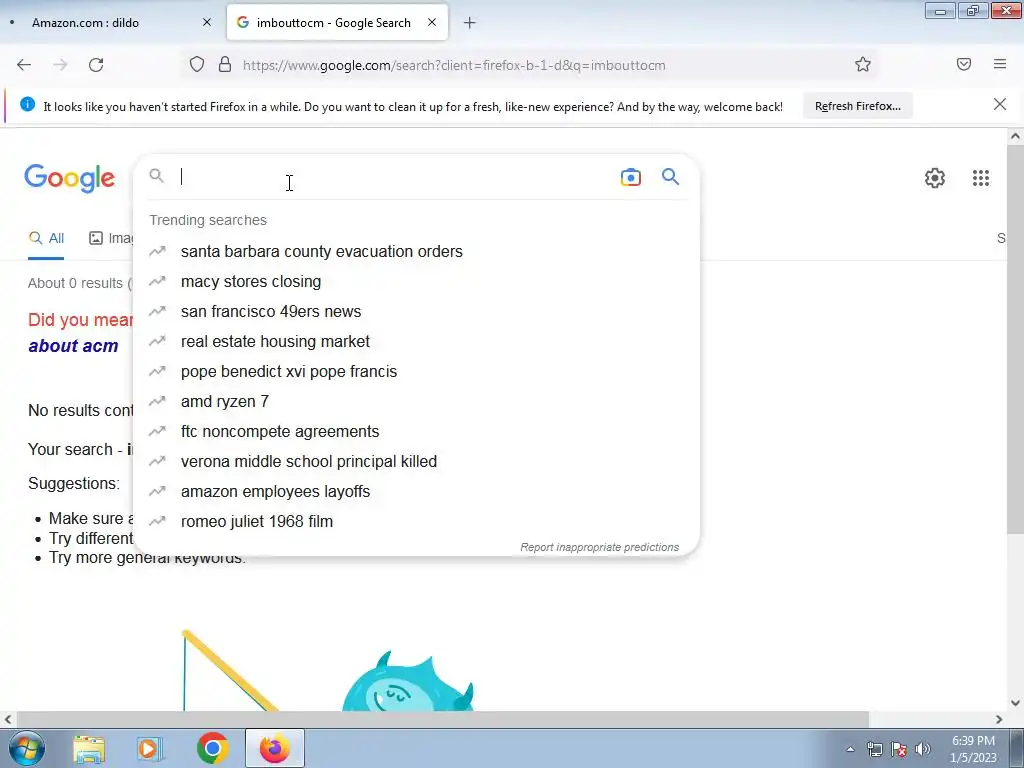The width and height of the screenshot is (1024, 768).
Task: Choose suggestion macy stores closing
Action: coord(416,281)
